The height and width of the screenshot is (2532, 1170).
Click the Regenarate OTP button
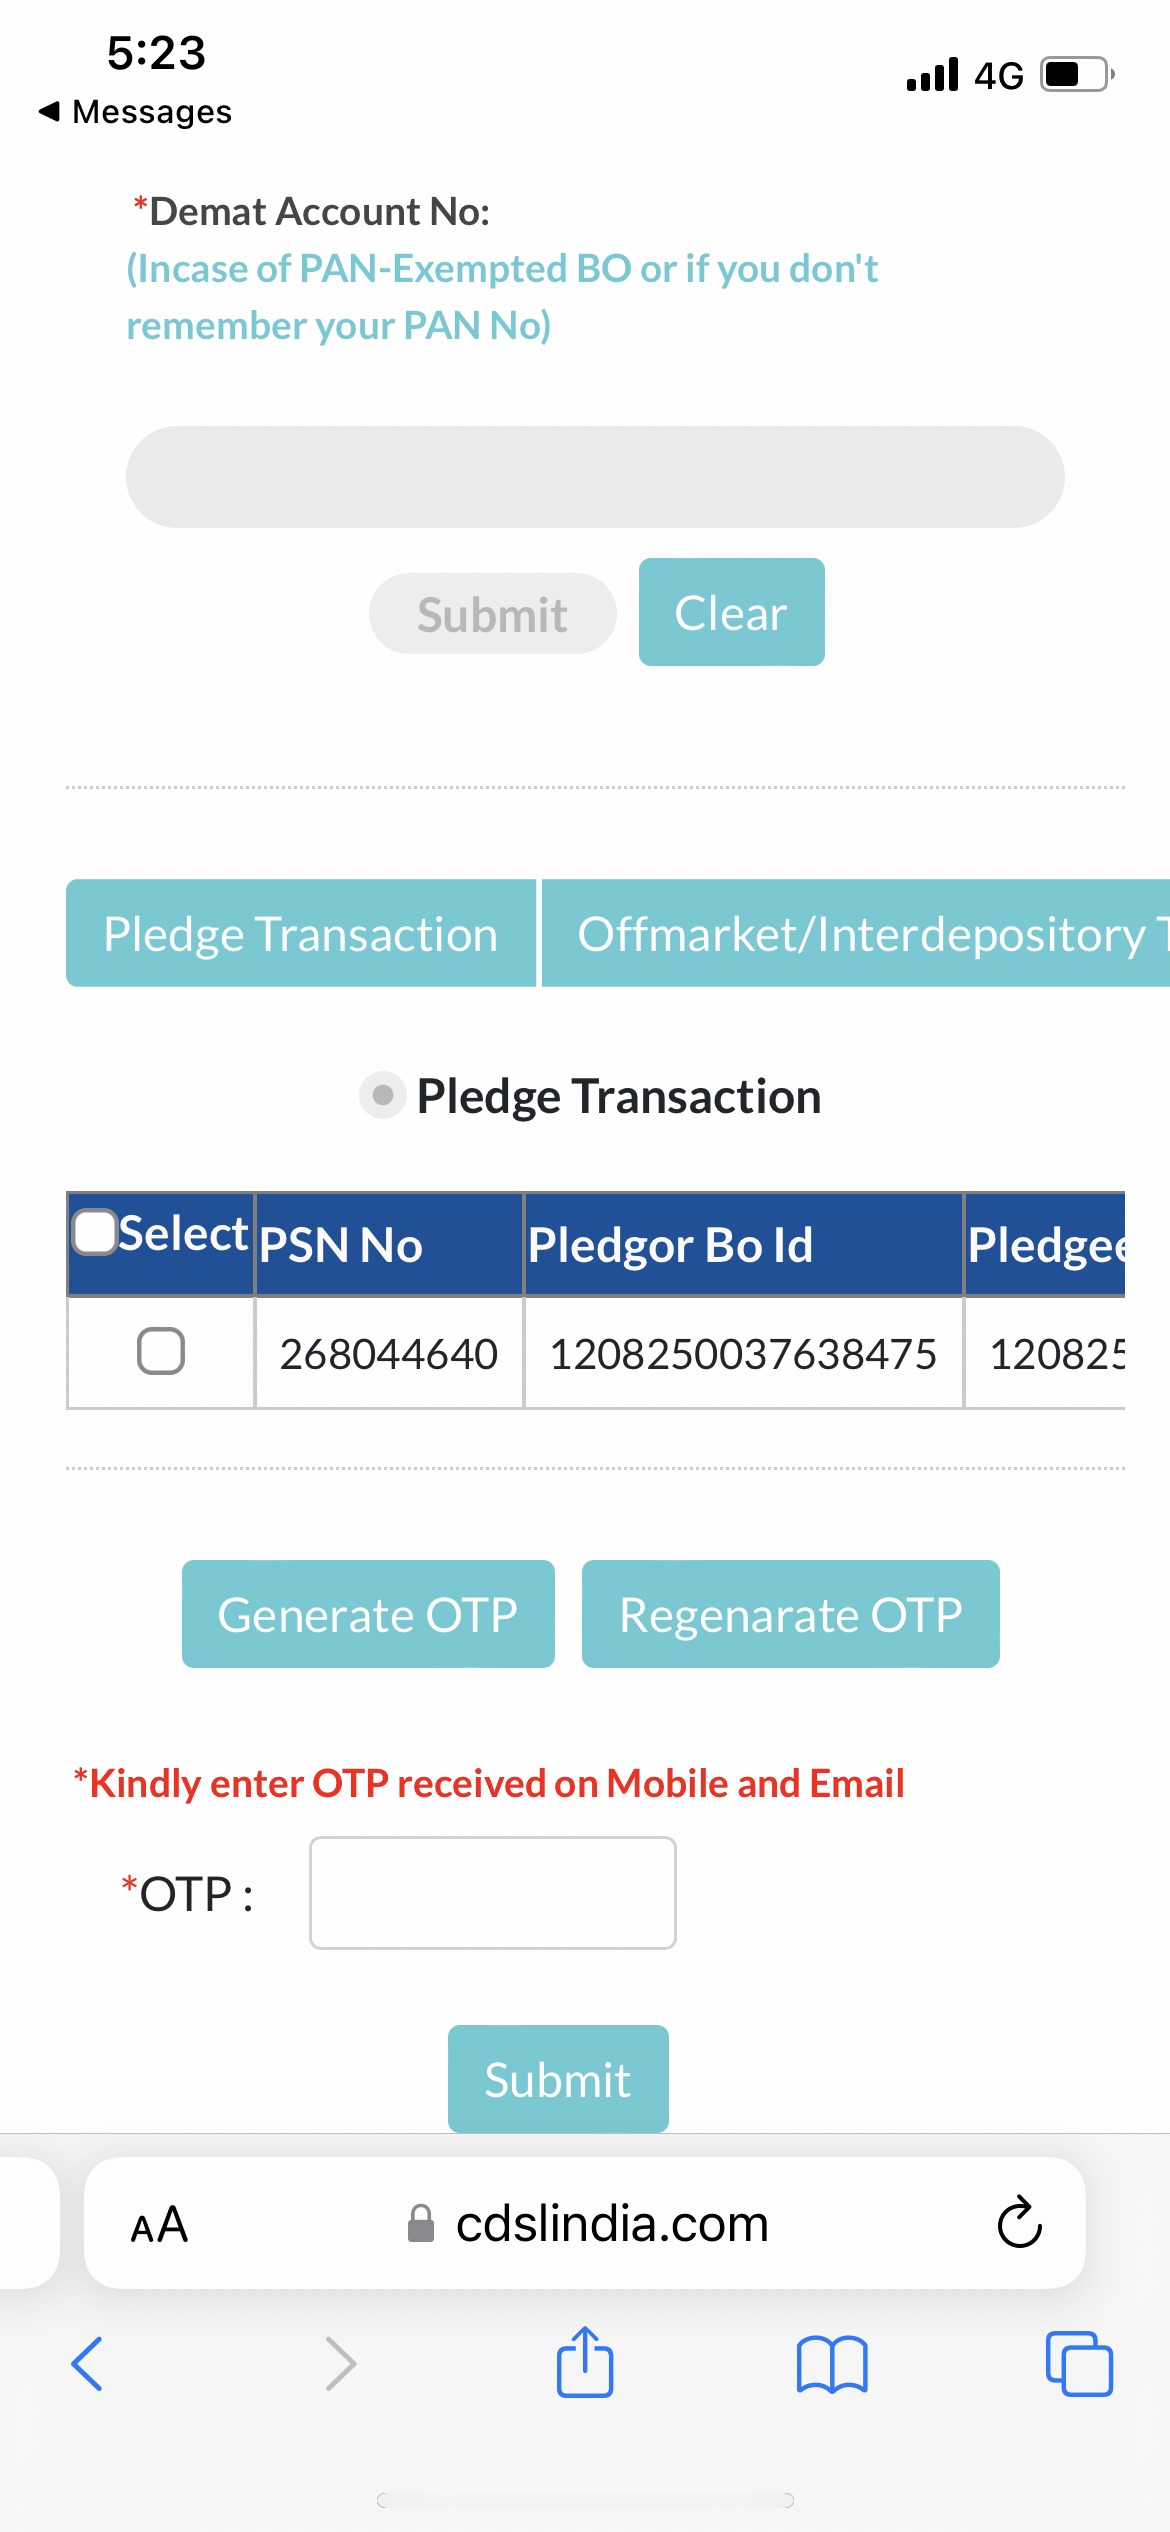[791, 1614]
